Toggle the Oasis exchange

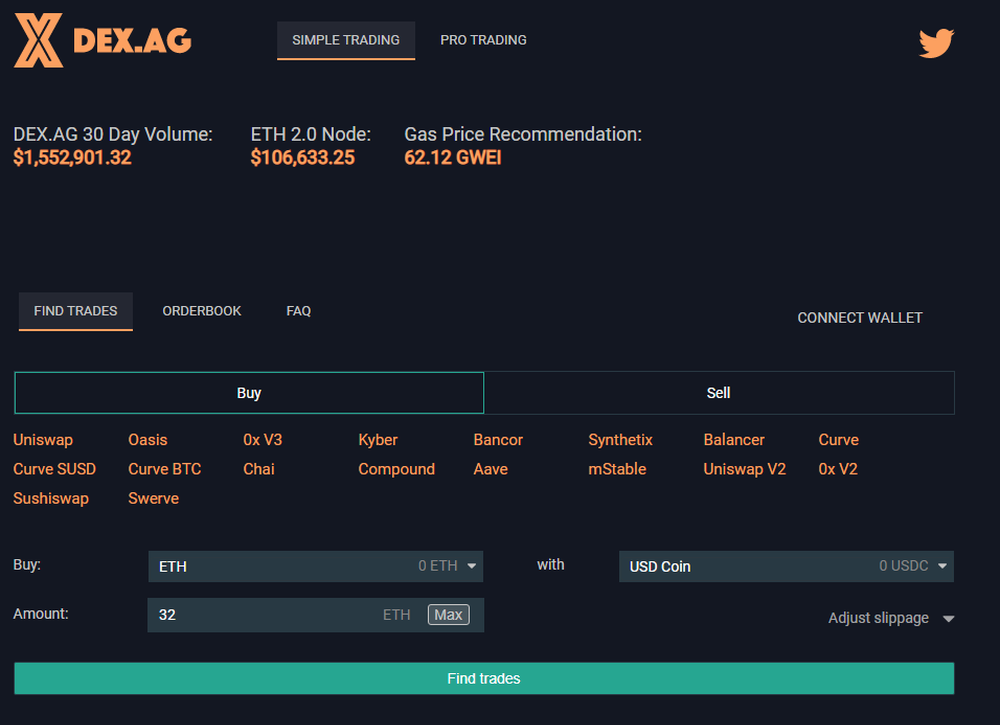click(147, 440)
